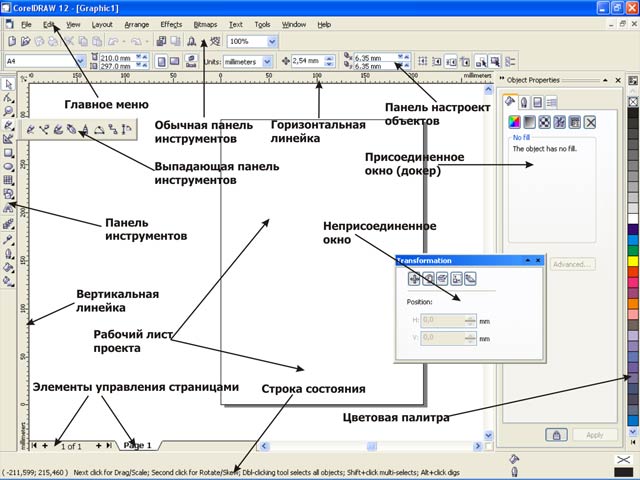Viewport: 640px width, 480px height.
Task: Toggle Snap to Guidelines button
Action: click(x=437, y=62)
